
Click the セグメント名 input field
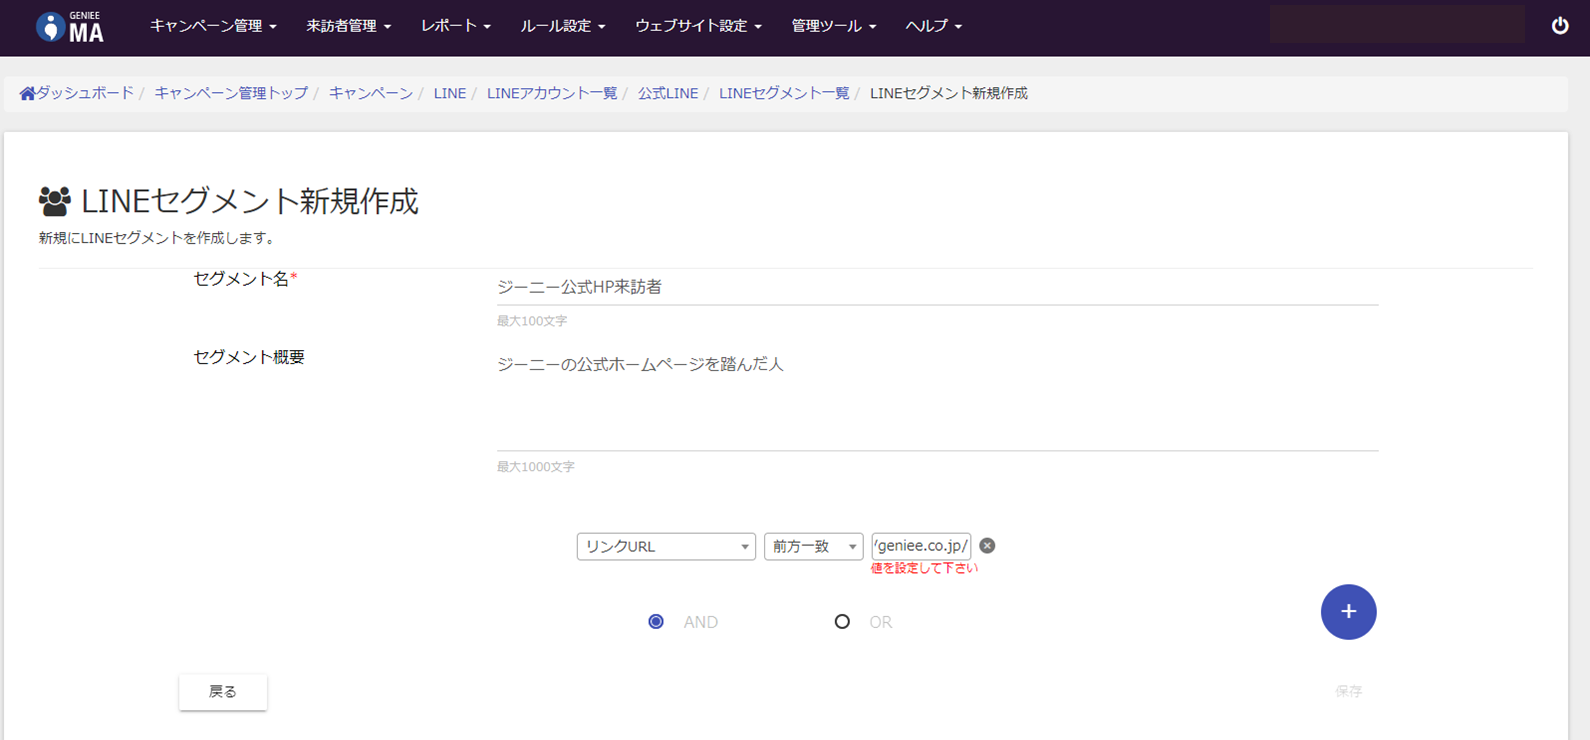coord(937,287)
